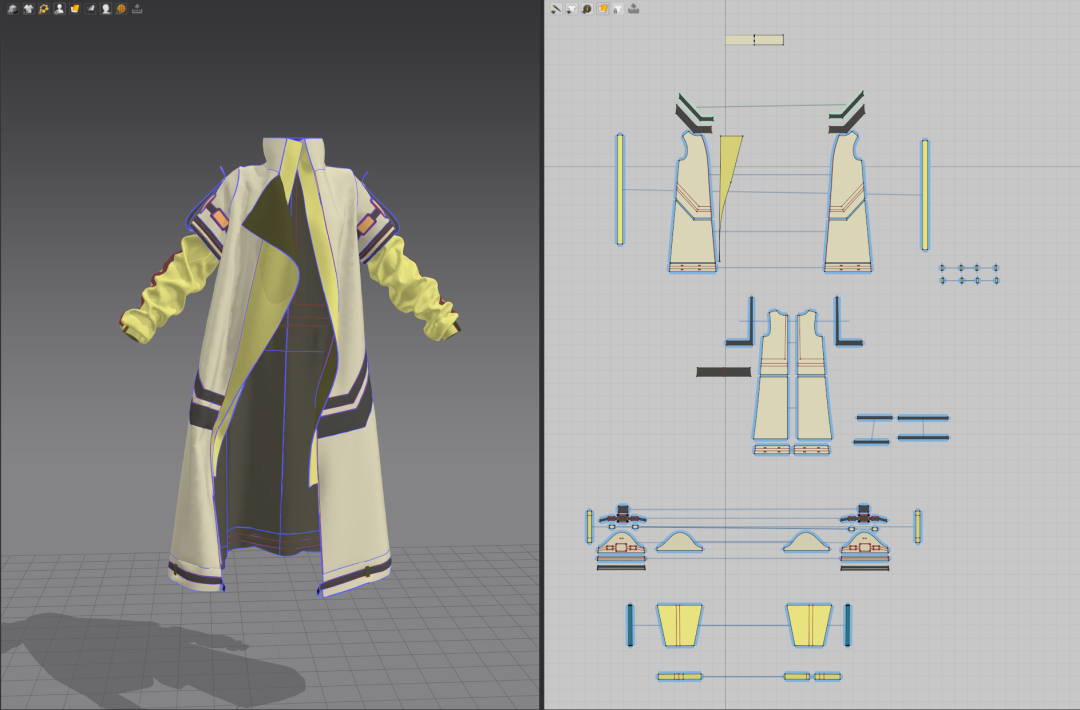
Task: Select left upper-sleeve patch pattern with buckle
Action: [621, 545]
